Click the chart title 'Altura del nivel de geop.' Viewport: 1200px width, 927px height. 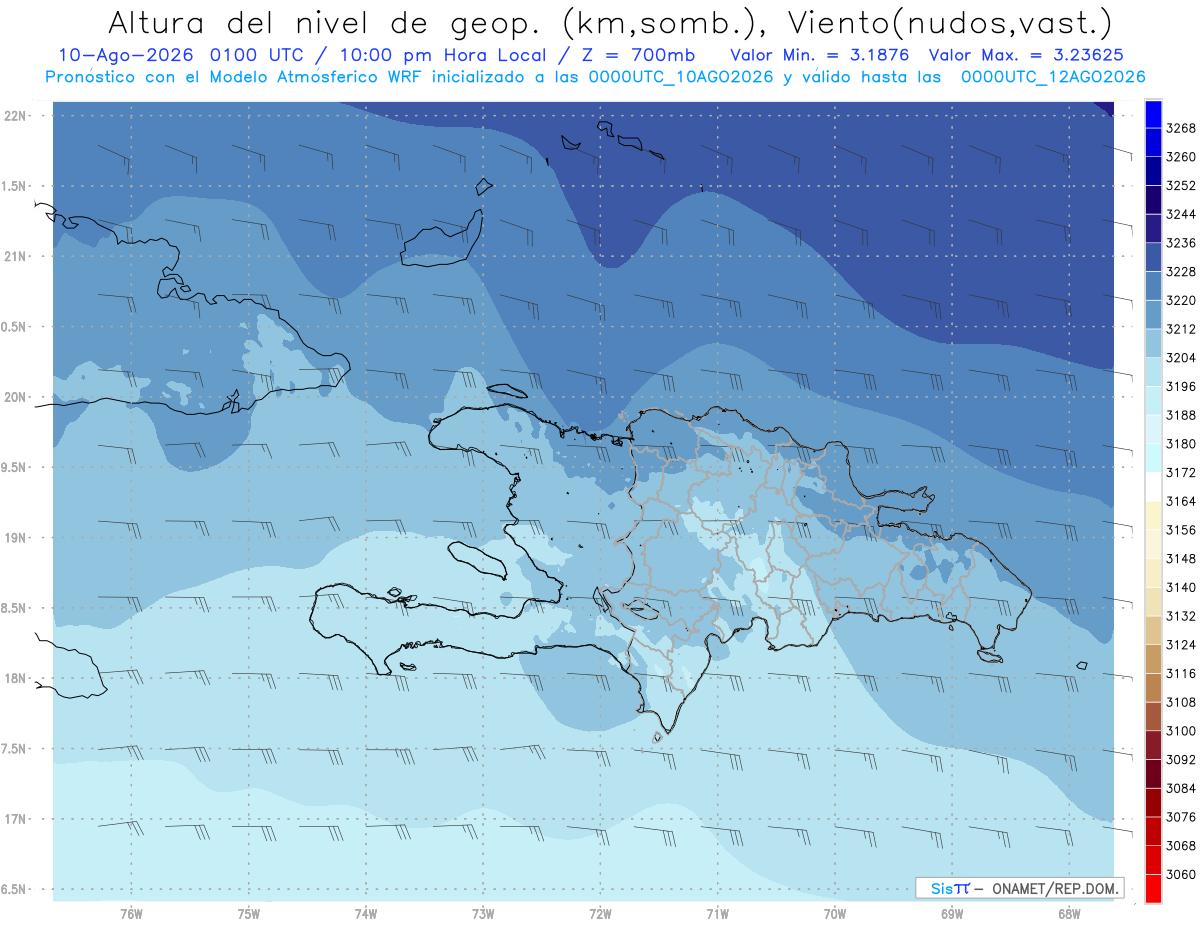[x=324, y=22]
